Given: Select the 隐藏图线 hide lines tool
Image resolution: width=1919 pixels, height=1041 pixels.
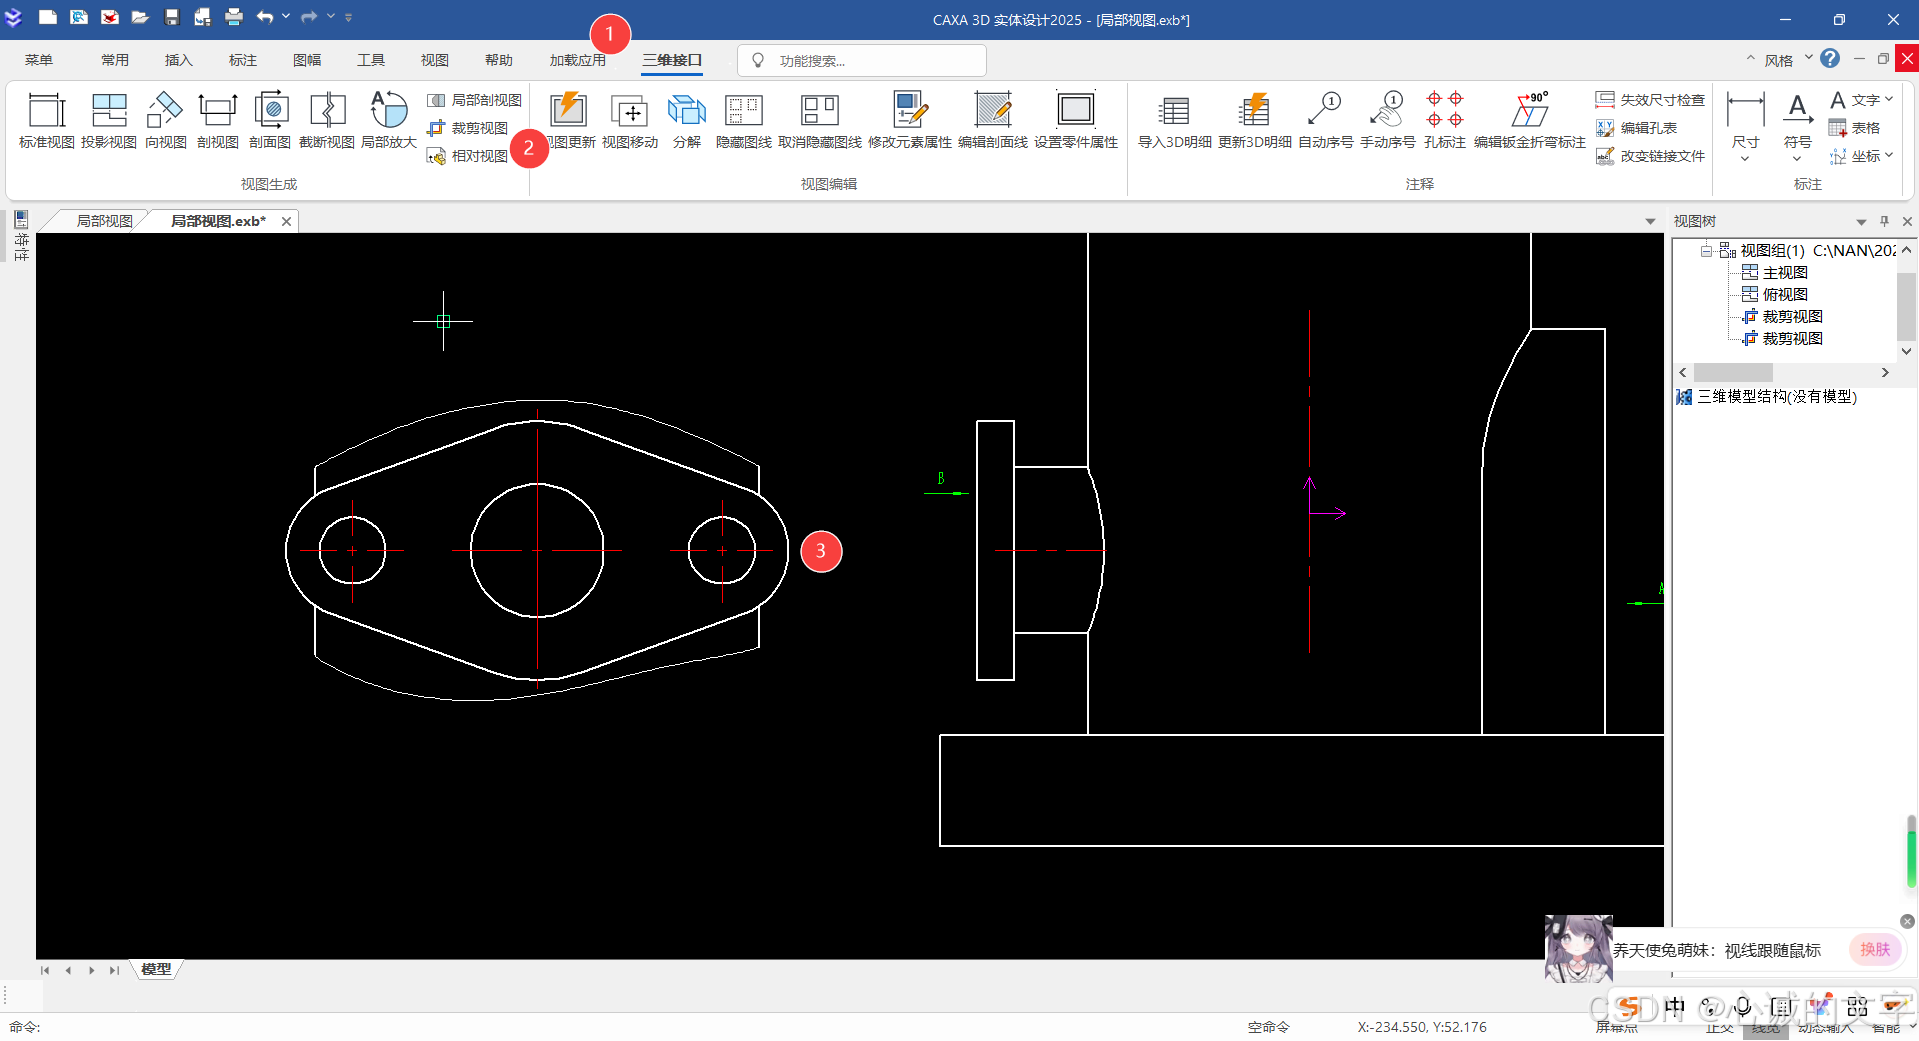Looking at the screenshot, I should pos(744,120).
